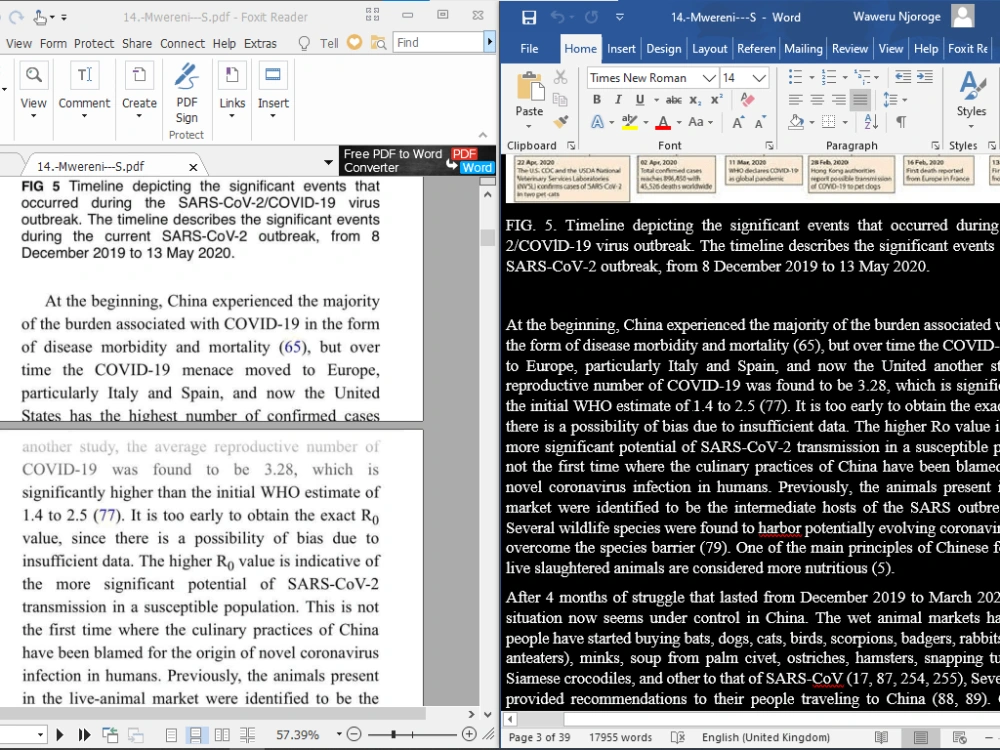
Task: Open the Word Review ribbon tab
Action: [x=849, y=48]
